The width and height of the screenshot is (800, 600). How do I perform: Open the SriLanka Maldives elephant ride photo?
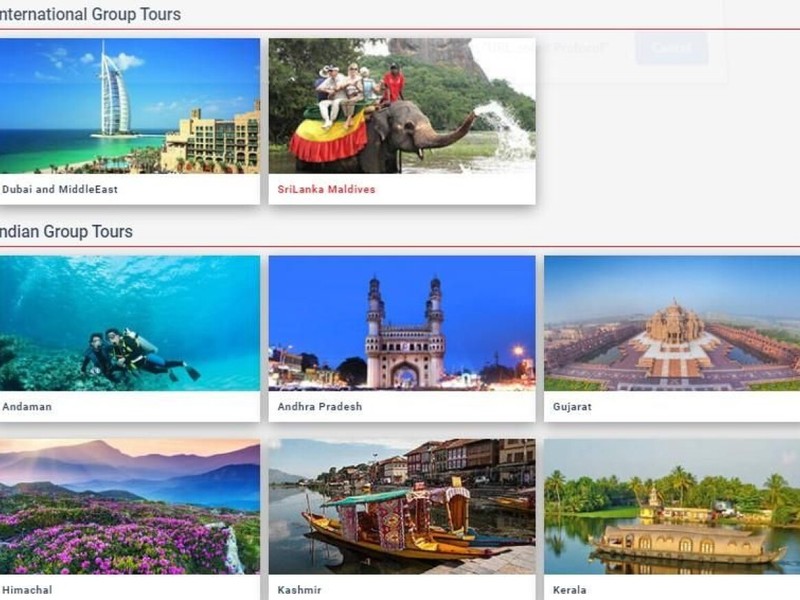coord(402,106)
